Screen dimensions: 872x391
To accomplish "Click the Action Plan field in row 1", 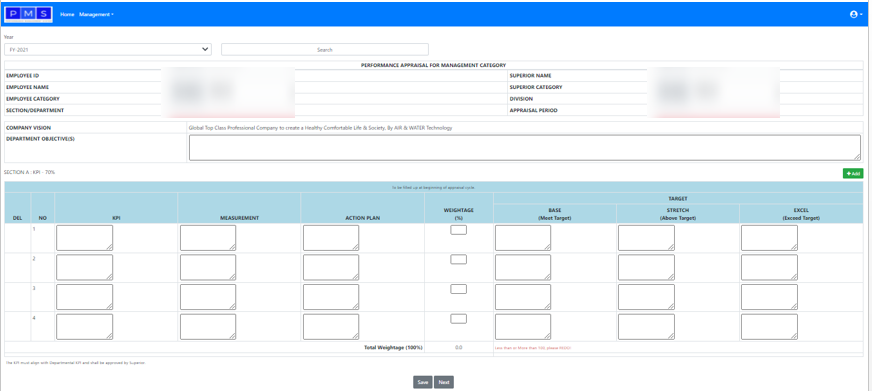I will [331, 237].
